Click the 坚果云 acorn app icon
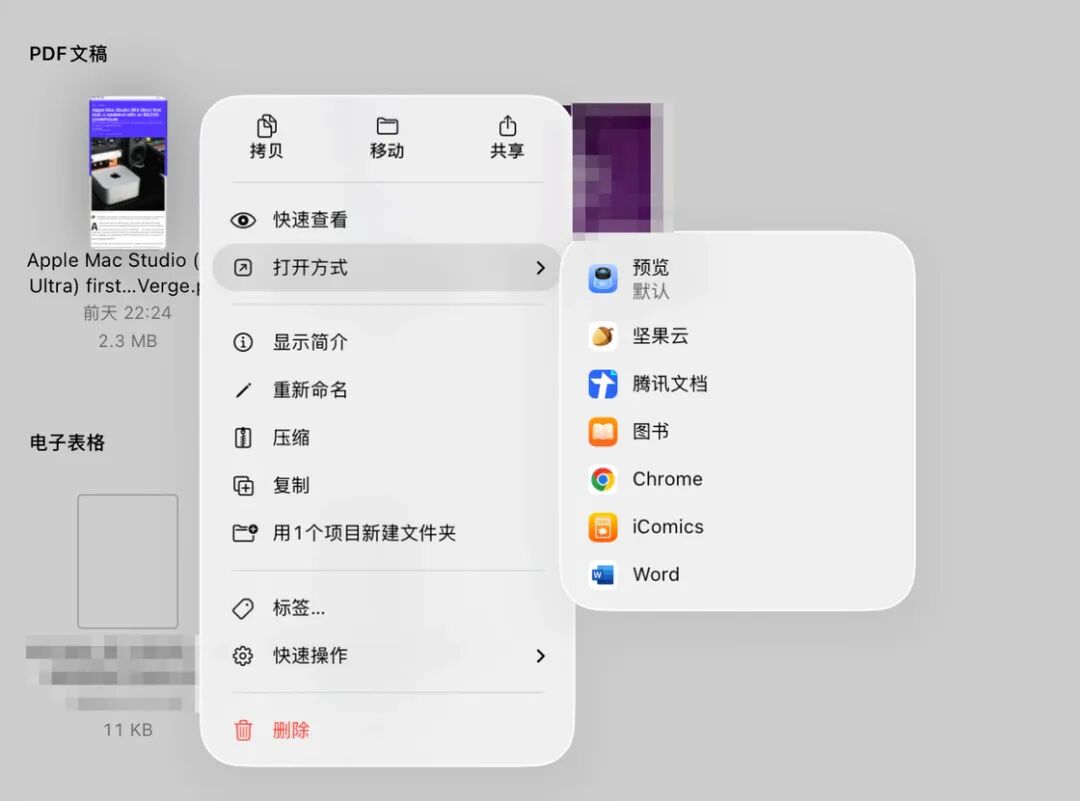Screen dimensions: 1080x801 pos(603,336)
